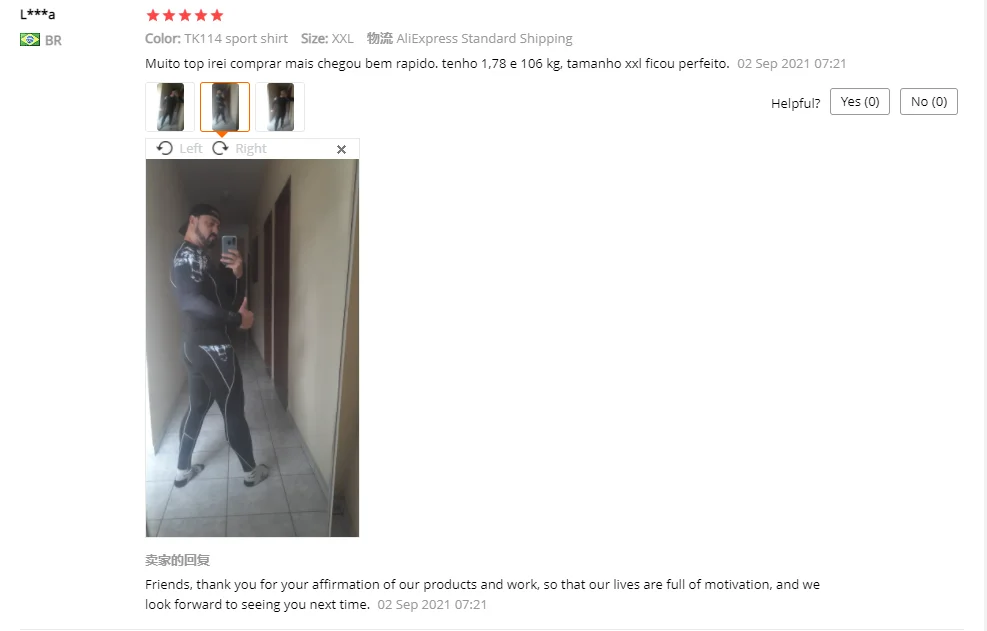Viewport: 987px width, 631px height.
Task: Click the seller reply heading
Action: (x=178, y=560)
